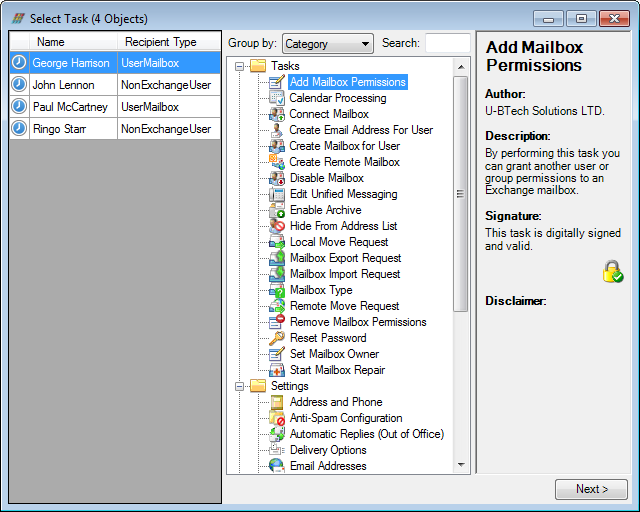
Task: Click the Calendar Processing icon
Action: 277,98
